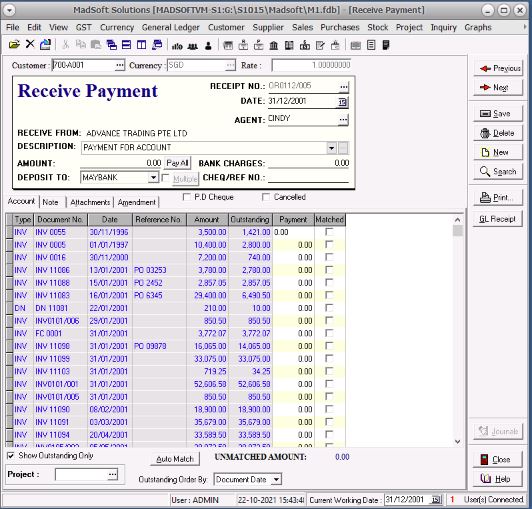This screenshot has width=532, height=509.
Task: Click the Delete button
Action: click(498, 133)
